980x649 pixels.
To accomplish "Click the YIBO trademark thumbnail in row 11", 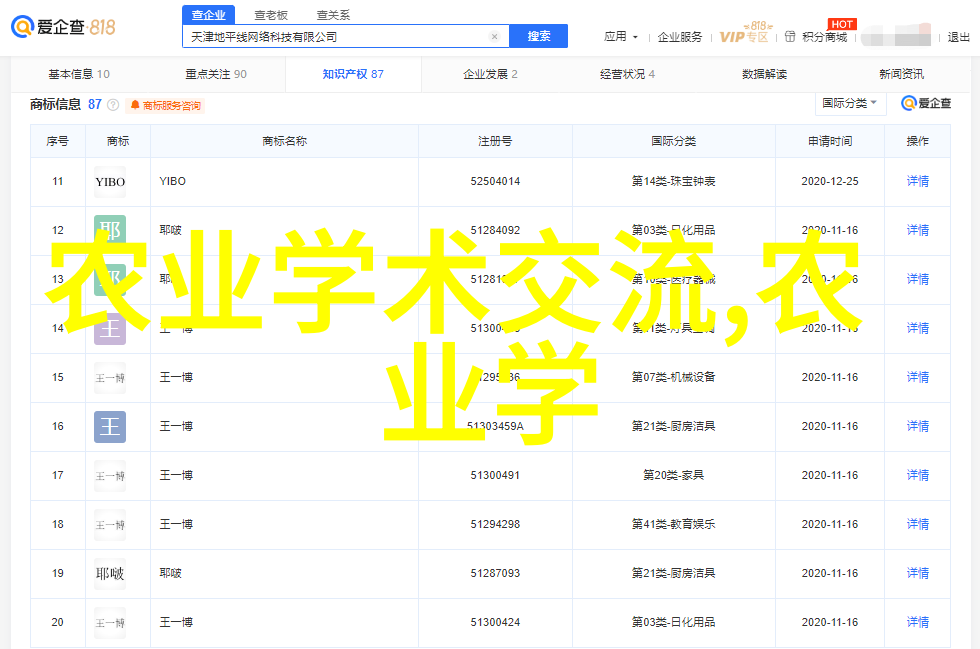I will tap(110, 182).
